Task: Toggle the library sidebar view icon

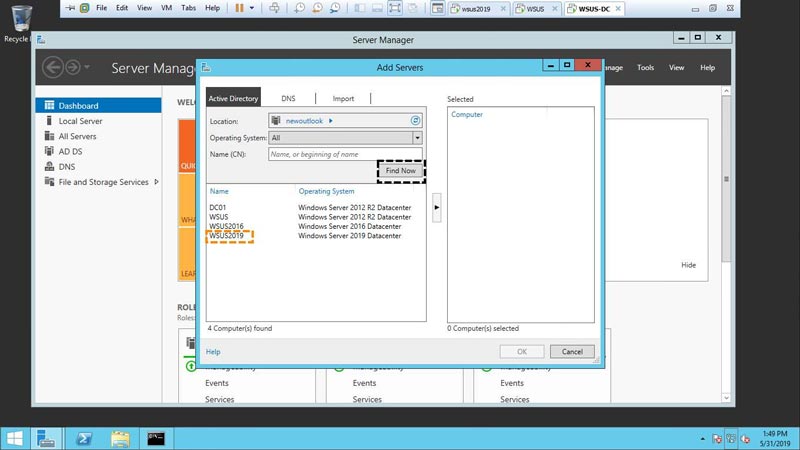Action: (x=360, y=8)
